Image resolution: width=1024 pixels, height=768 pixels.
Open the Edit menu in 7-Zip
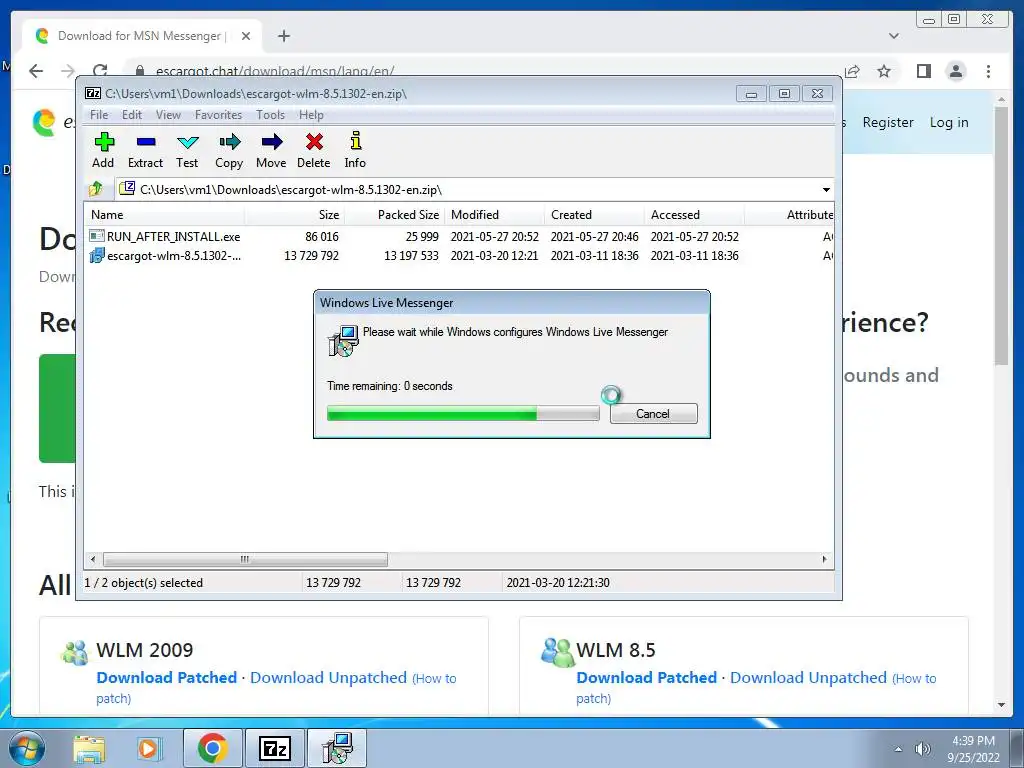coord(132,115)
